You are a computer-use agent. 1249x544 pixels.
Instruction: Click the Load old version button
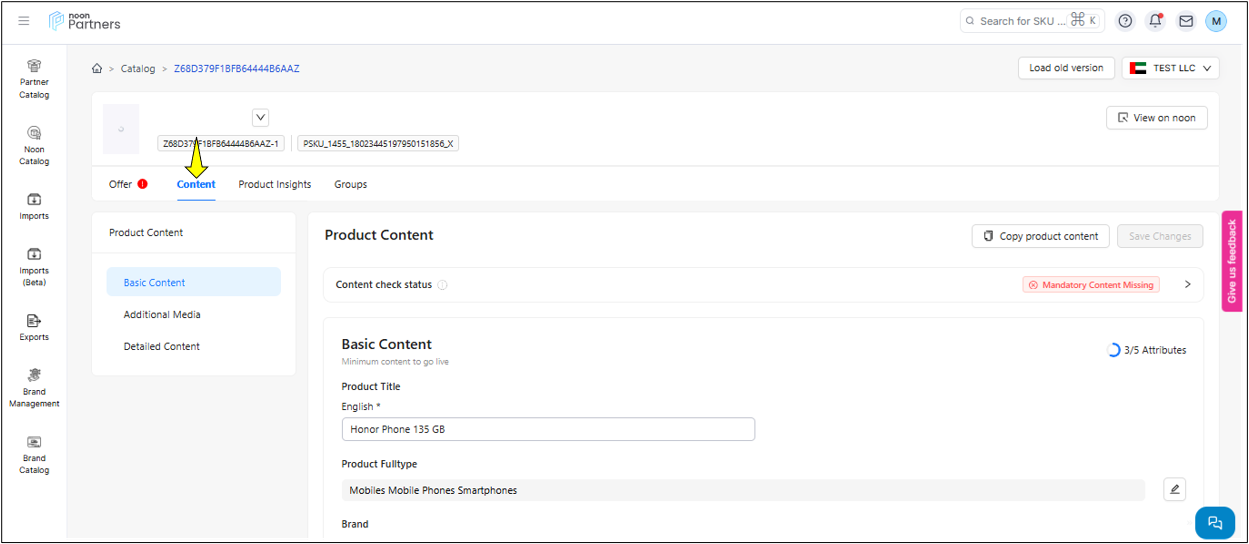coord(1066,68)
